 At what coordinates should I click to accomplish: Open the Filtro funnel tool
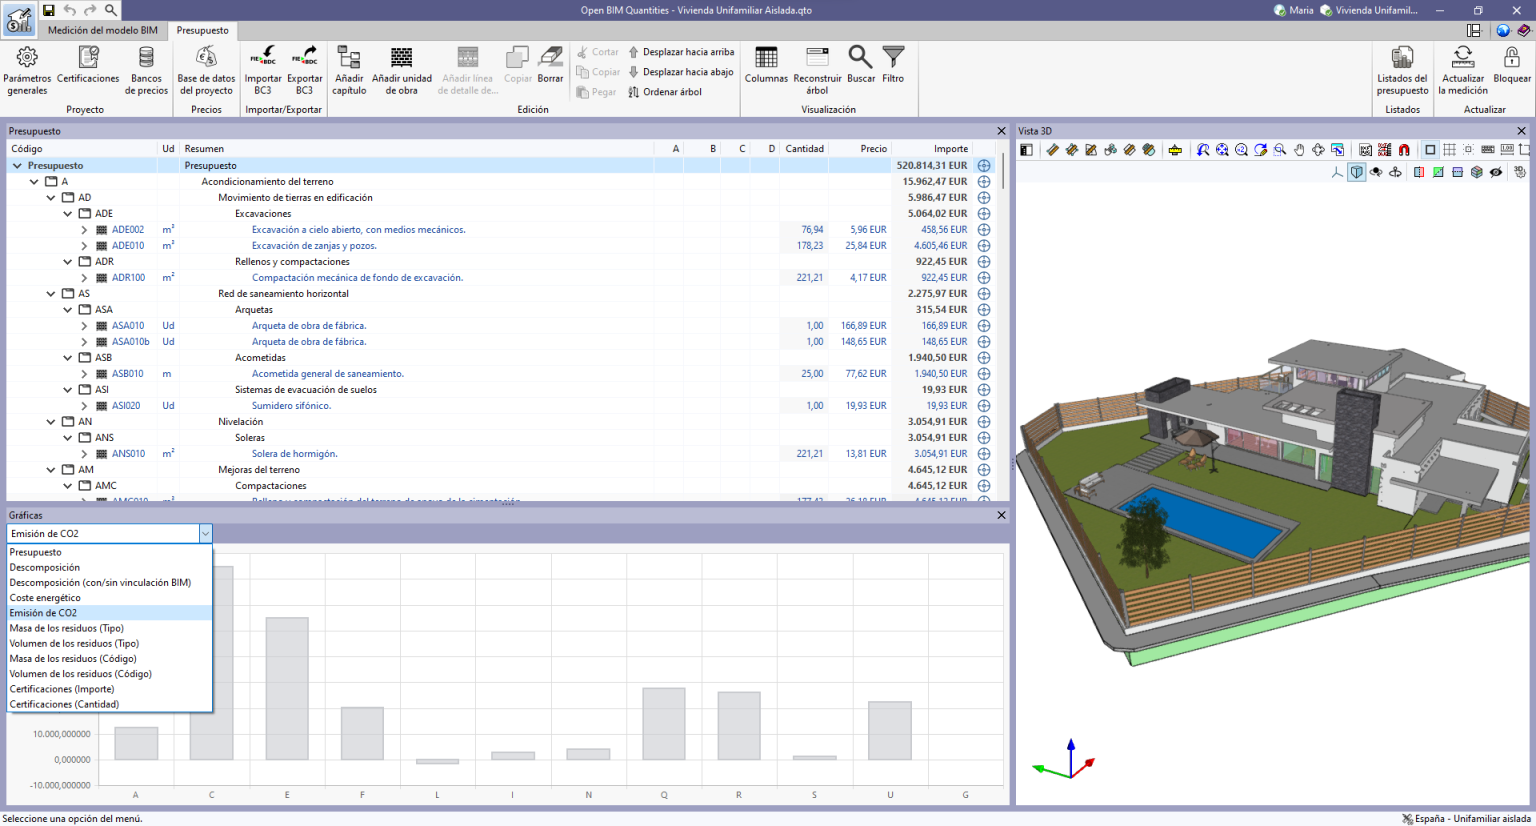pyautogui.click(x=893, y=64)
